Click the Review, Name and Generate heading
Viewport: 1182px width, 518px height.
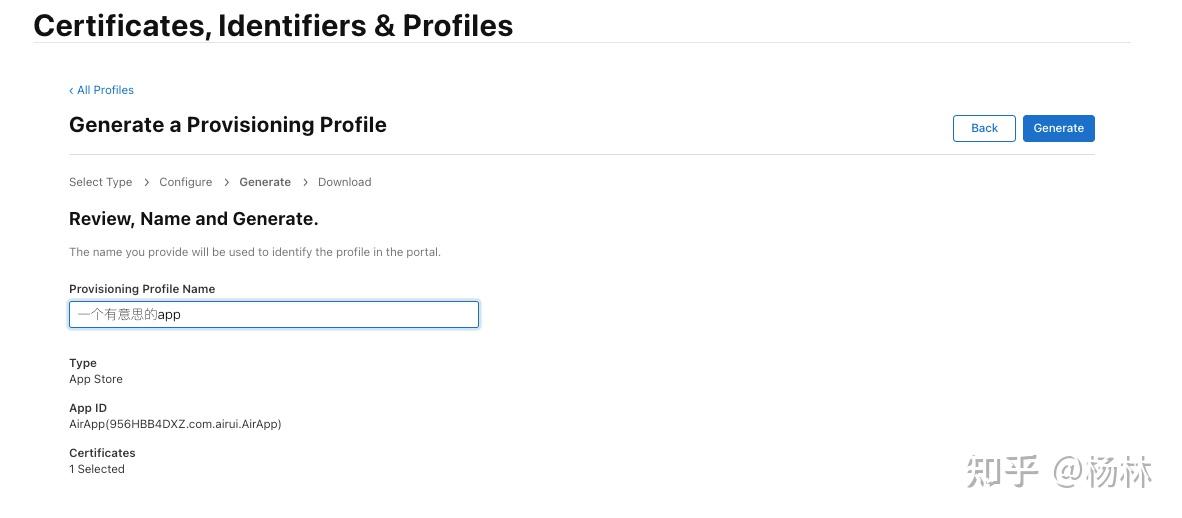(193, 218)
